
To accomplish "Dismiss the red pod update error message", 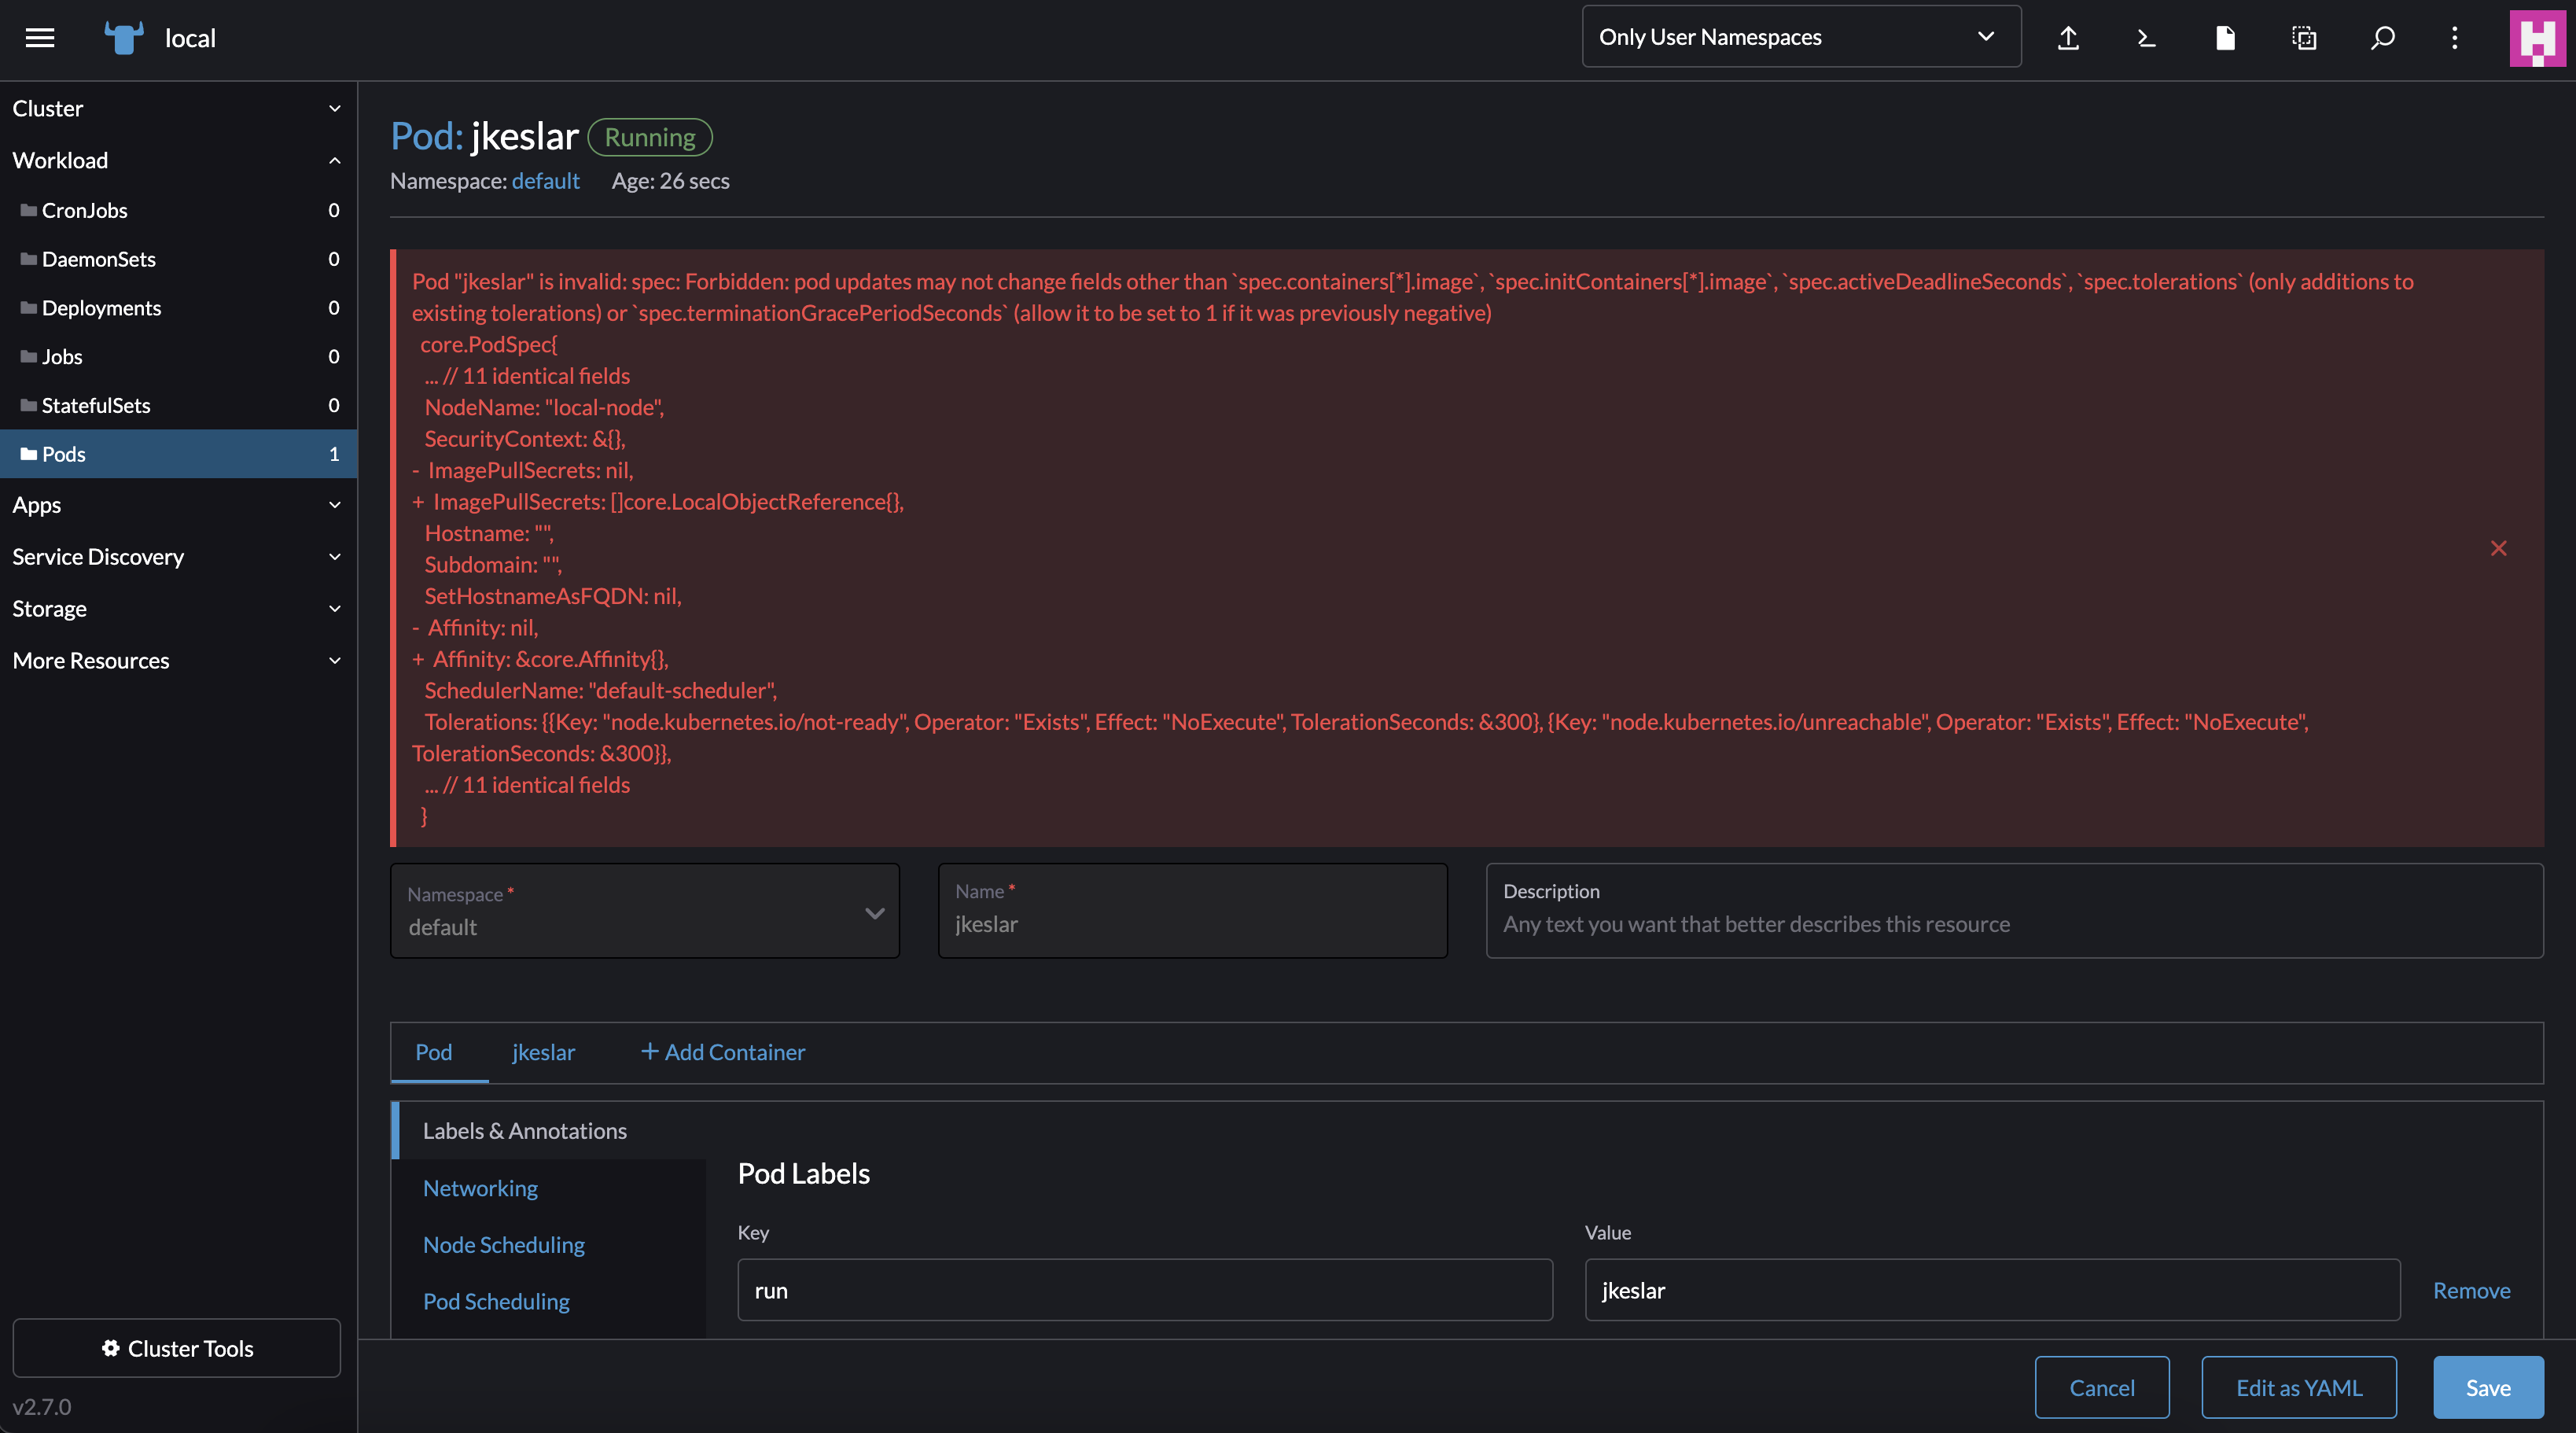I will pyautogui.click(x=2499, y=548).
